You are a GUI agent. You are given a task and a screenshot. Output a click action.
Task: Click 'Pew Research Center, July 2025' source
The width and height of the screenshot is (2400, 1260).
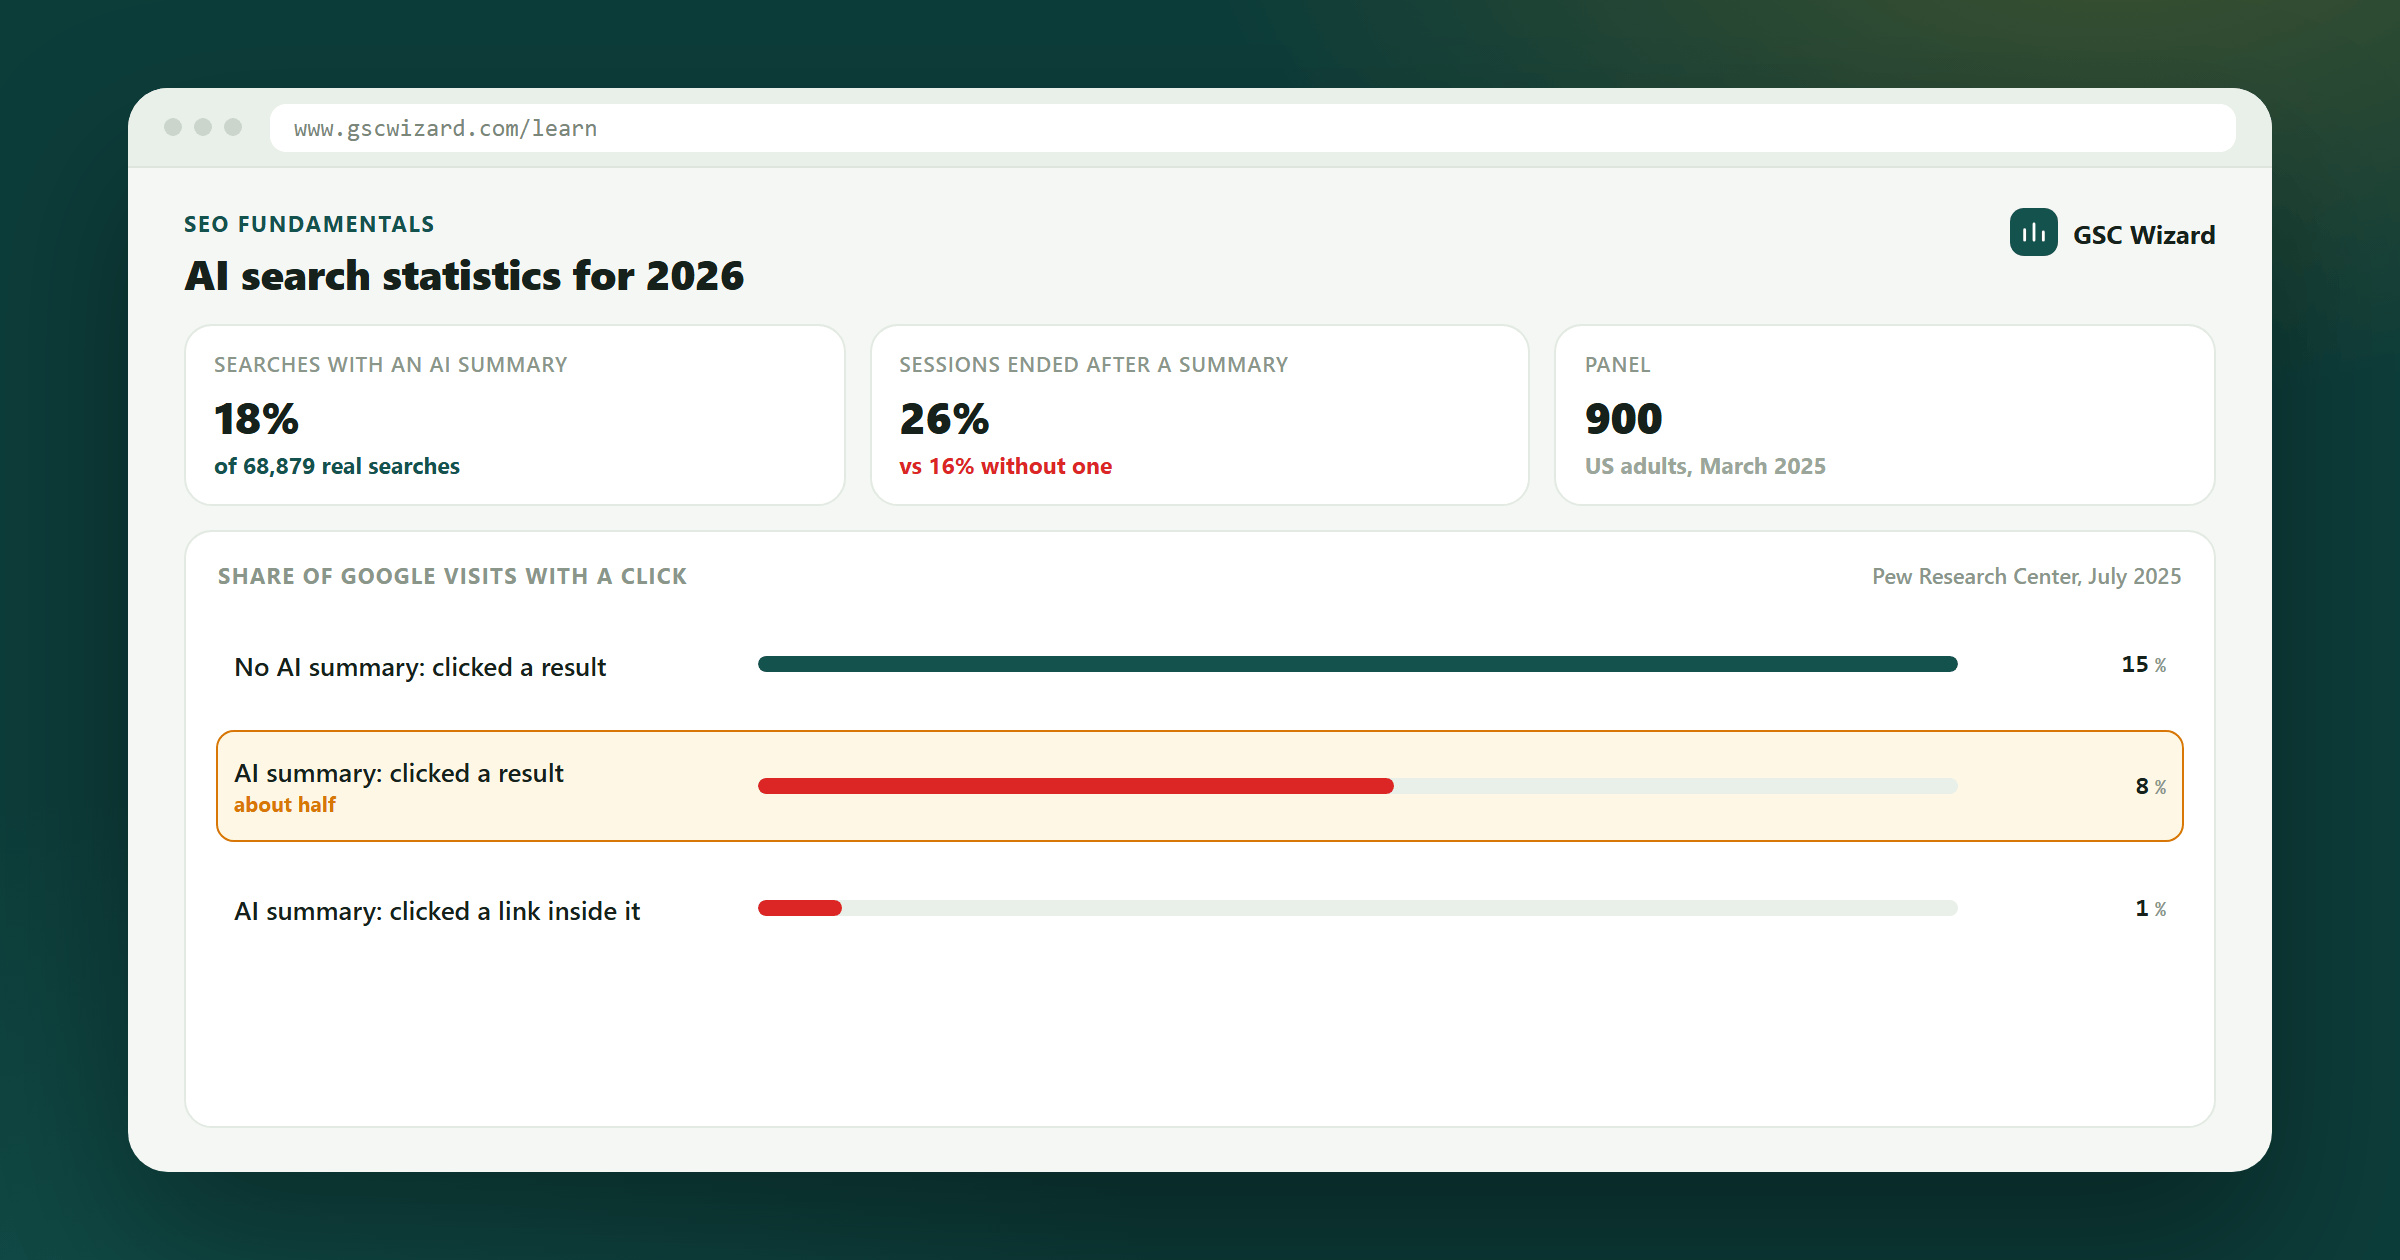(2026, 576)
